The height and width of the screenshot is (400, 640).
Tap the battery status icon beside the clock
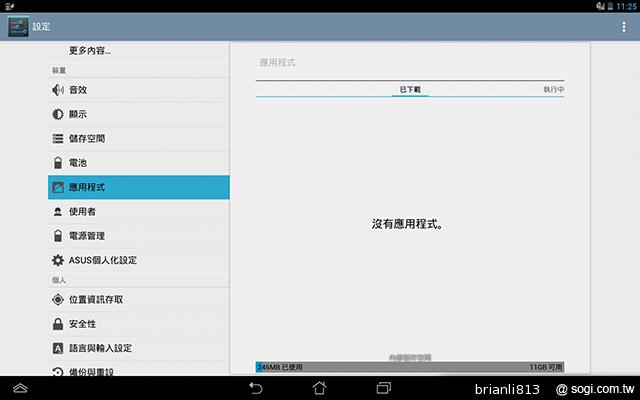610,6
